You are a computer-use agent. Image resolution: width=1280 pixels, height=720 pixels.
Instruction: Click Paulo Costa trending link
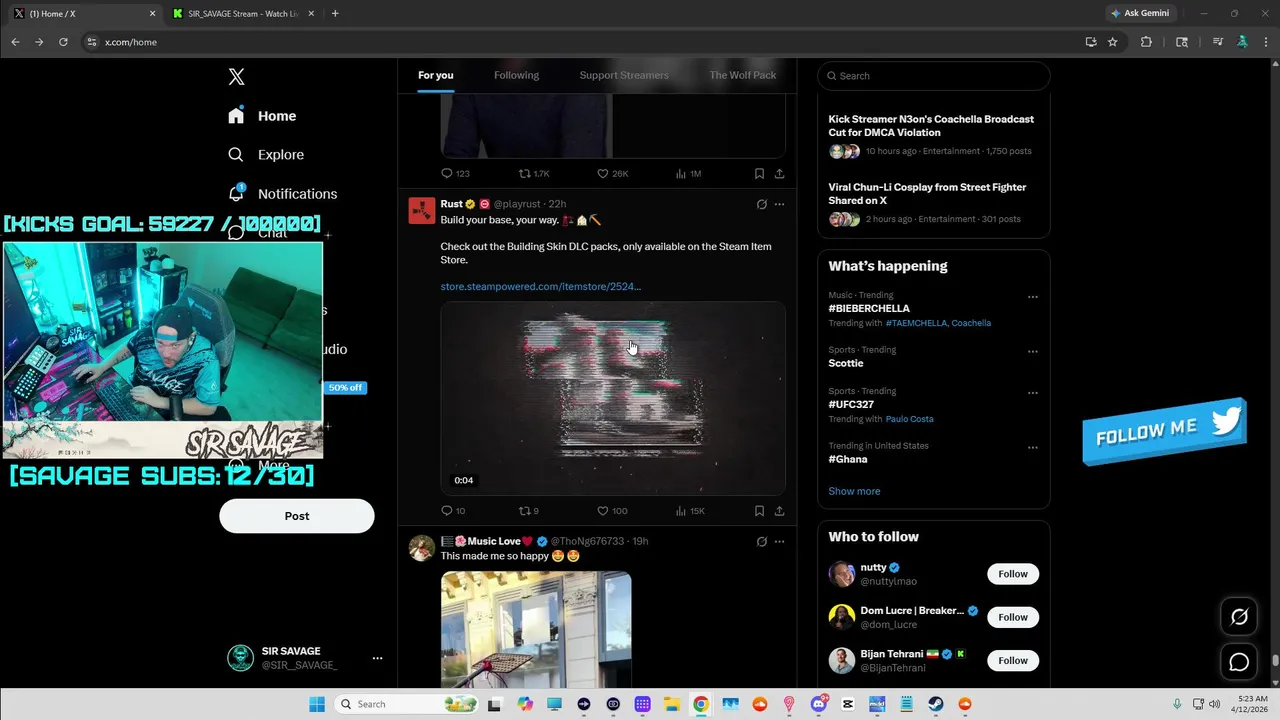909,419
